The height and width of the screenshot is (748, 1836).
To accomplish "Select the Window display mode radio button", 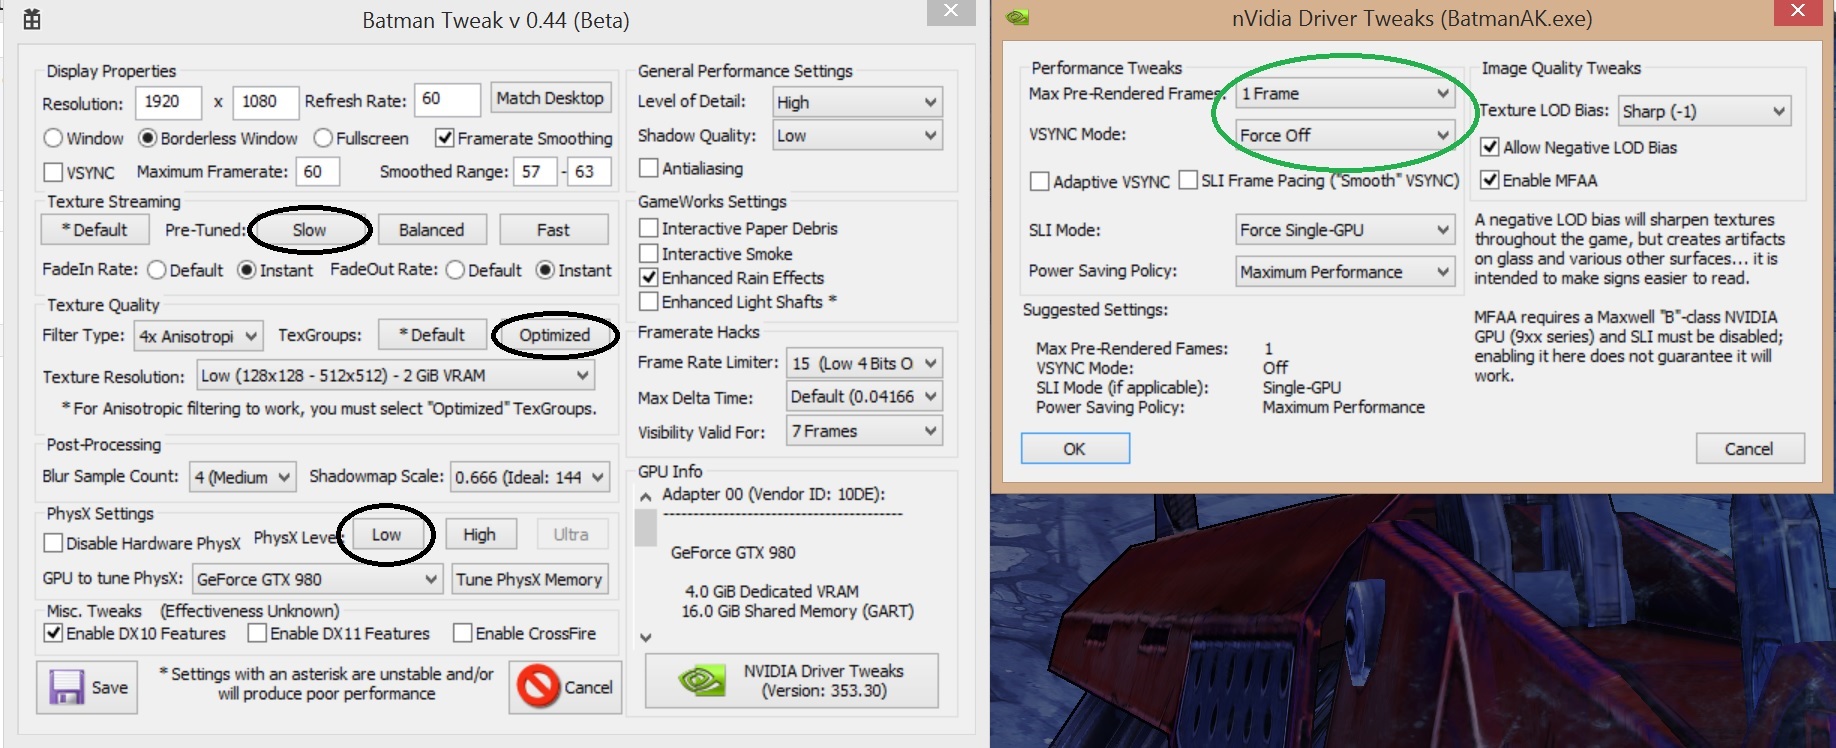I will click(53, 138).
